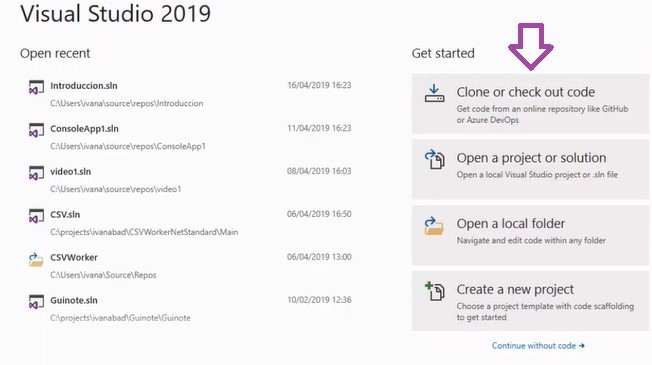Open the recent Guinote.sln solution
Viewport: 652px width, 365px height.
click(x=190, y=308)
